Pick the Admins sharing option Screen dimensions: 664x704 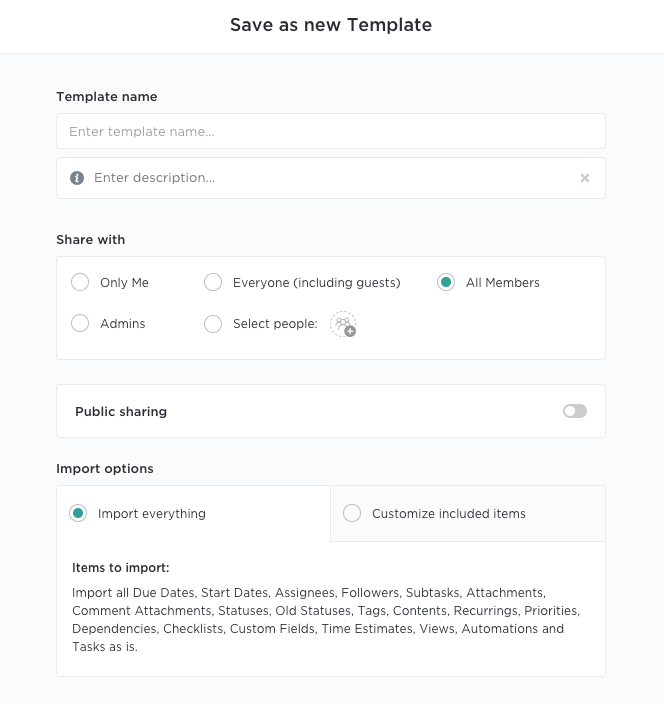[x=80, y=324]
